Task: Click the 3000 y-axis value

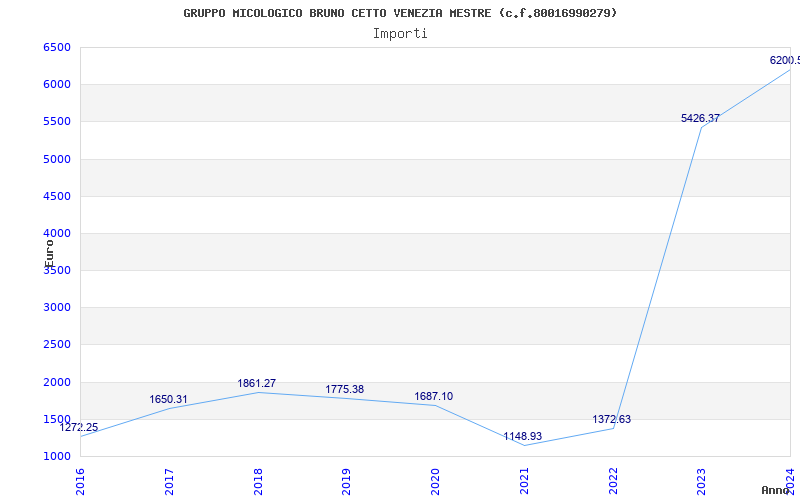Action: coord(57,308)
